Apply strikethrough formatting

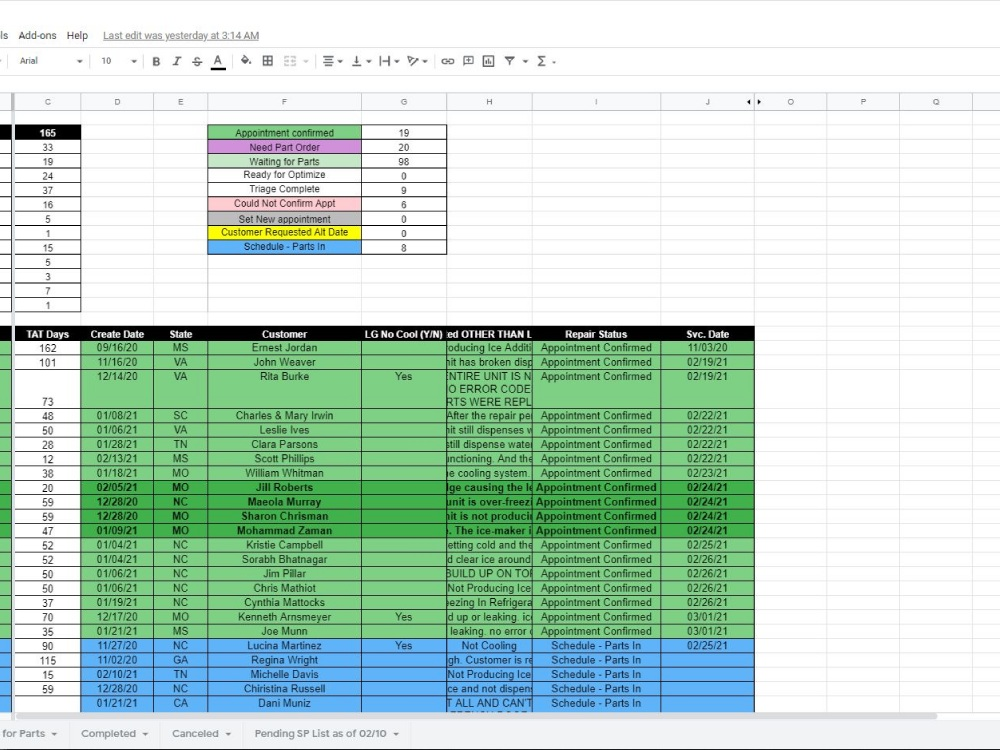click(197, 61)
